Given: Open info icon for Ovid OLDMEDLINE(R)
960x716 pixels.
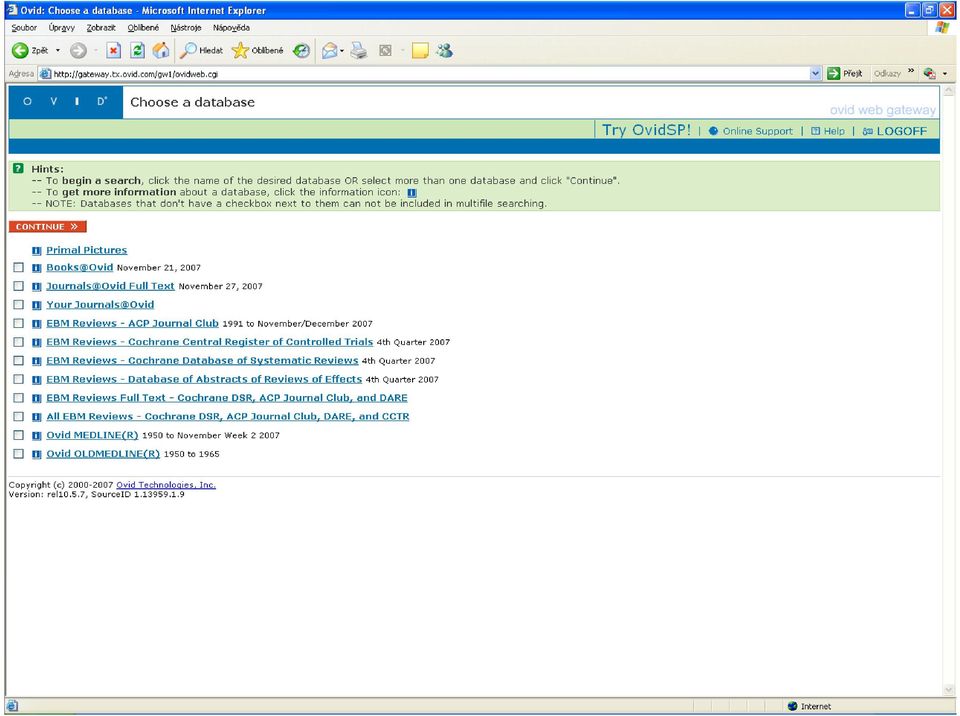Looking at the screenshot, I should tap(37, 454).
